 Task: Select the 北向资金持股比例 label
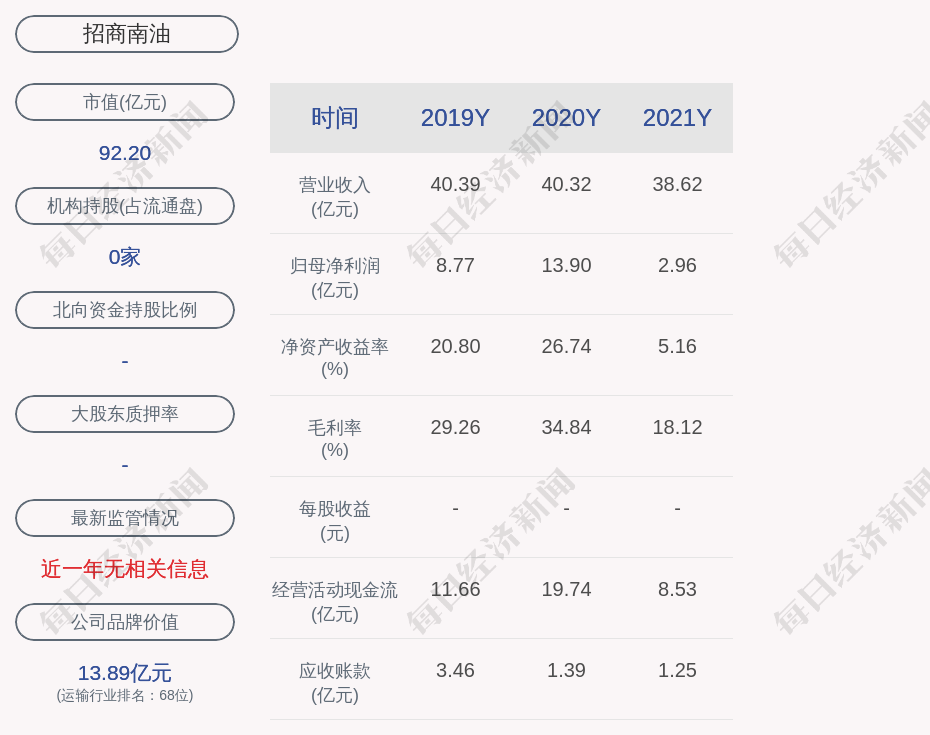pyautogui.click(x=125, y=310)
